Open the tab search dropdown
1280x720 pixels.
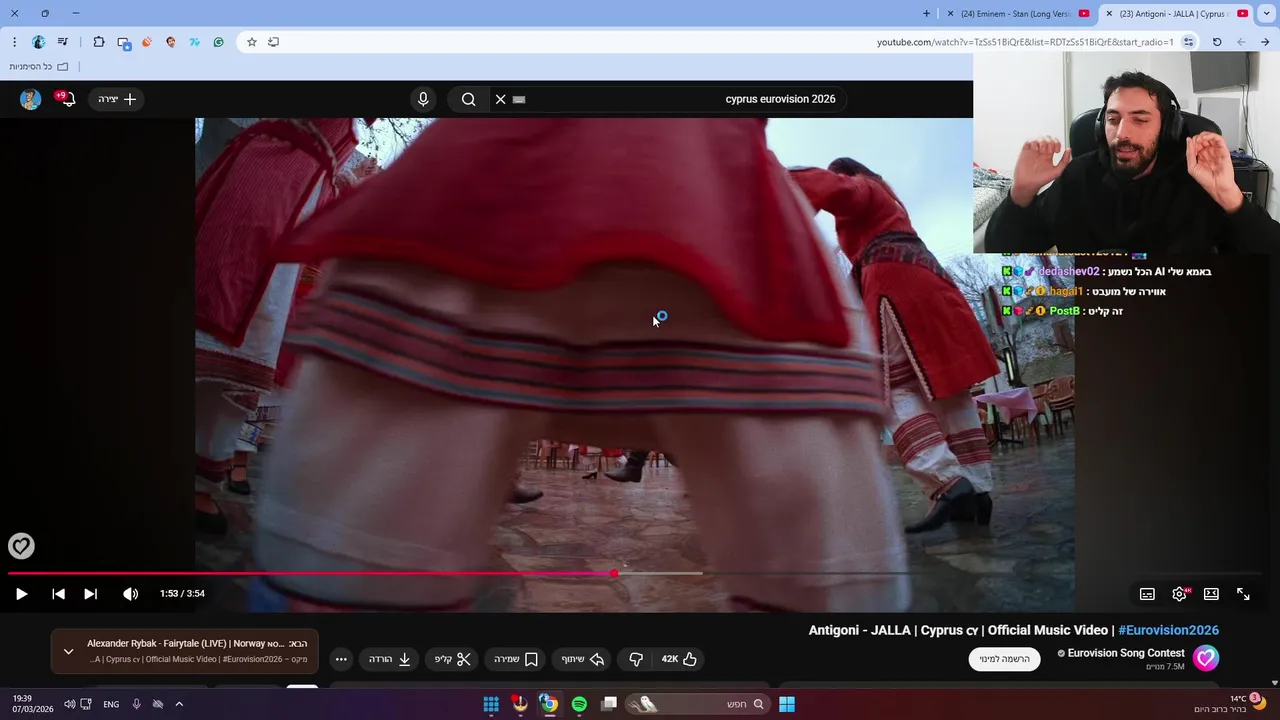[x=1266, y=14]
